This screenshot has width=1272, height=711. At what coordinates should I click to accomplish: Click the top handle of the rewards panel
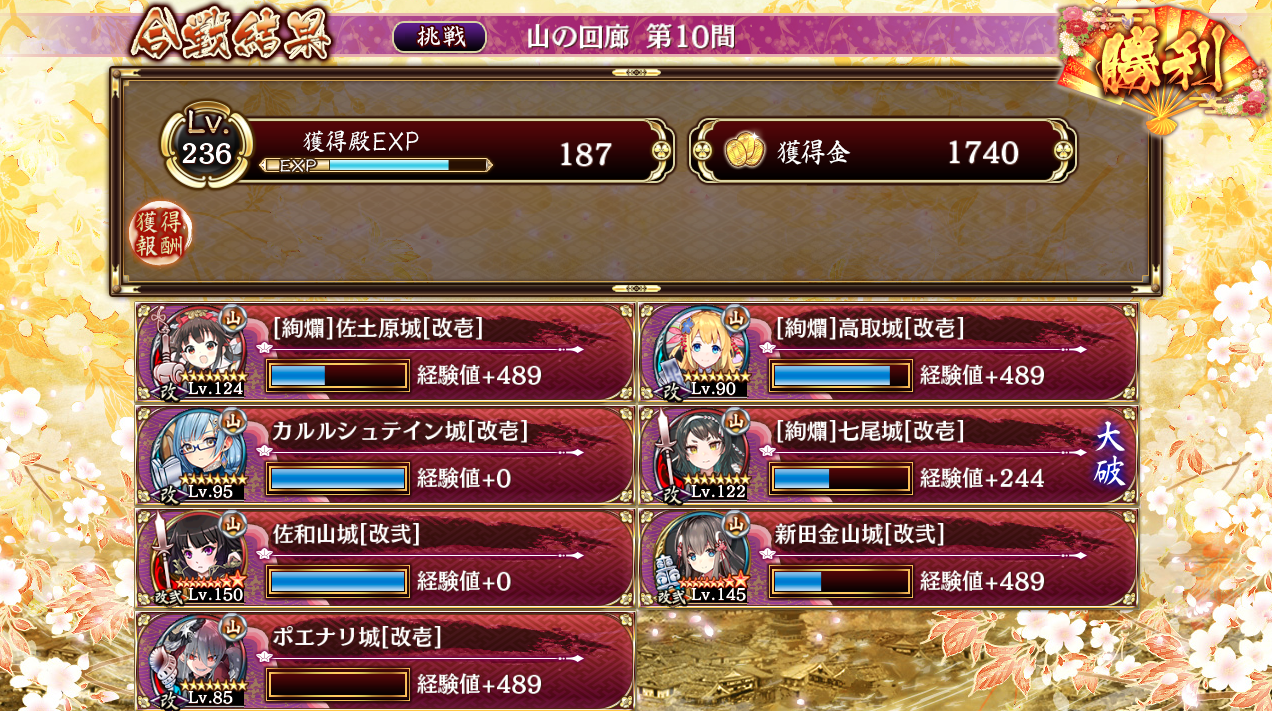pos(636,72)
